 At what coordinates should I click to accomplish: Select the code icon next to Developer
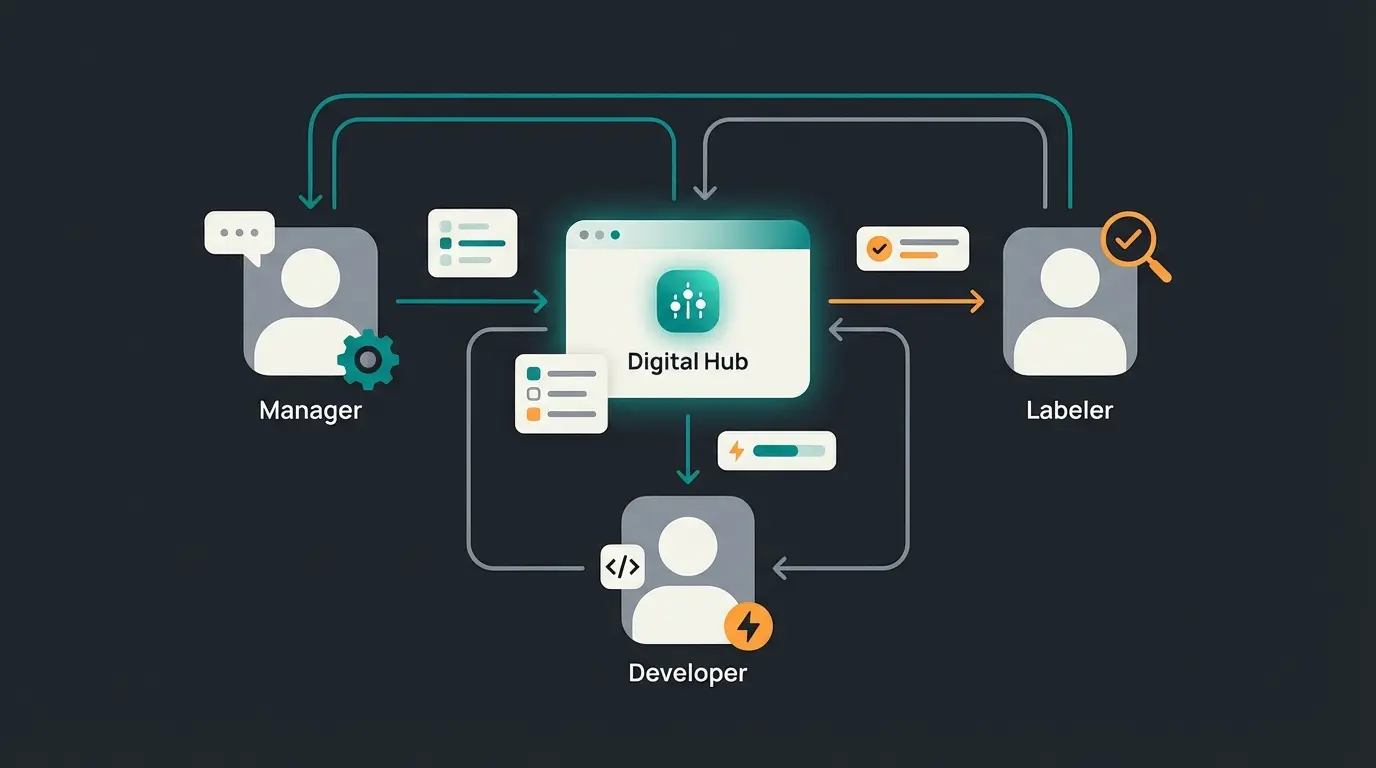click(622, 566)
